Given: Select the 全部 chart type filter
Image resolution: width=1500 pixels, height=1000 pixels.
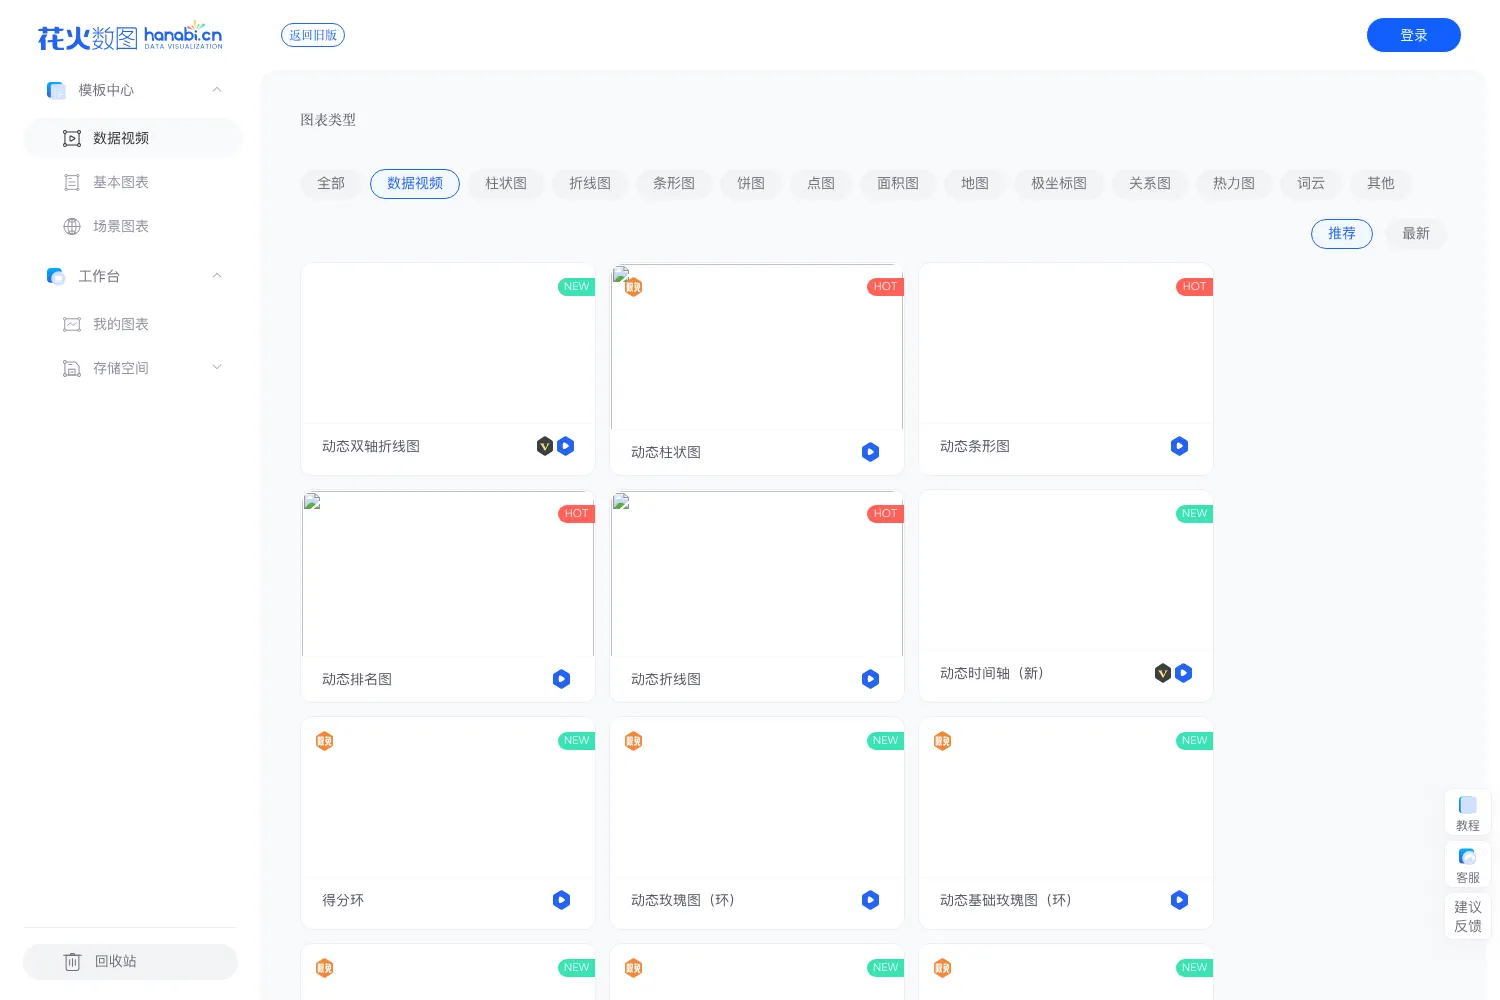Looking at the screenshot, I should coord(331,184).
